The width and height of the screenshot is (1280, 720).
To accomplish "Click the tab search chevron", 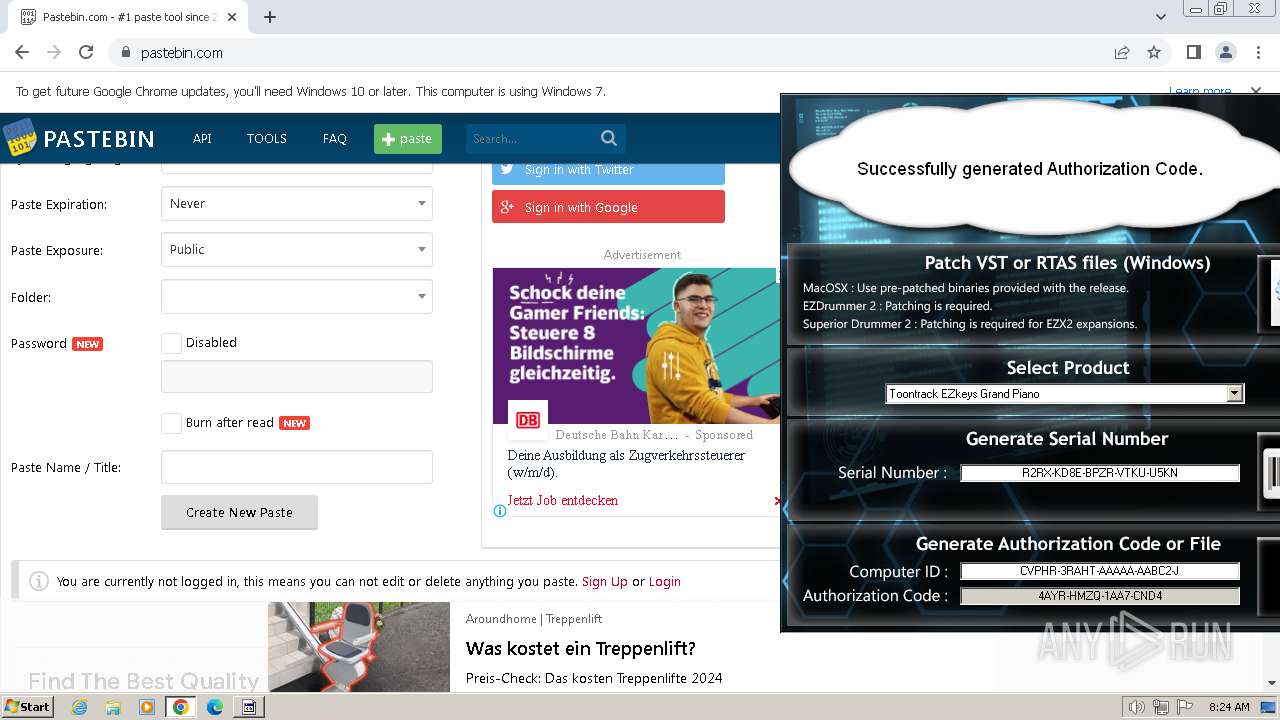I will click(x=1161, y=17).
